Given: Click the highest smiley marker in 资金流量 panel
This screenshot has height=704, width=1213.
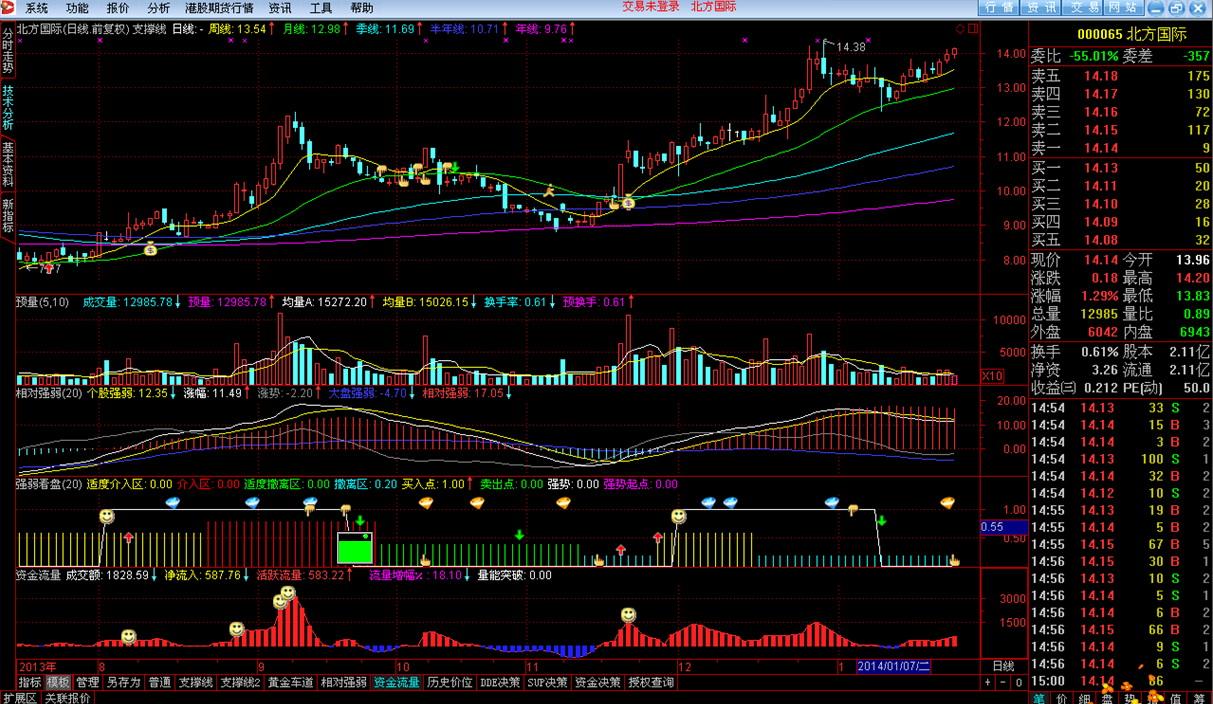Looking at the screenshot, I should click(x=288, y=593).
